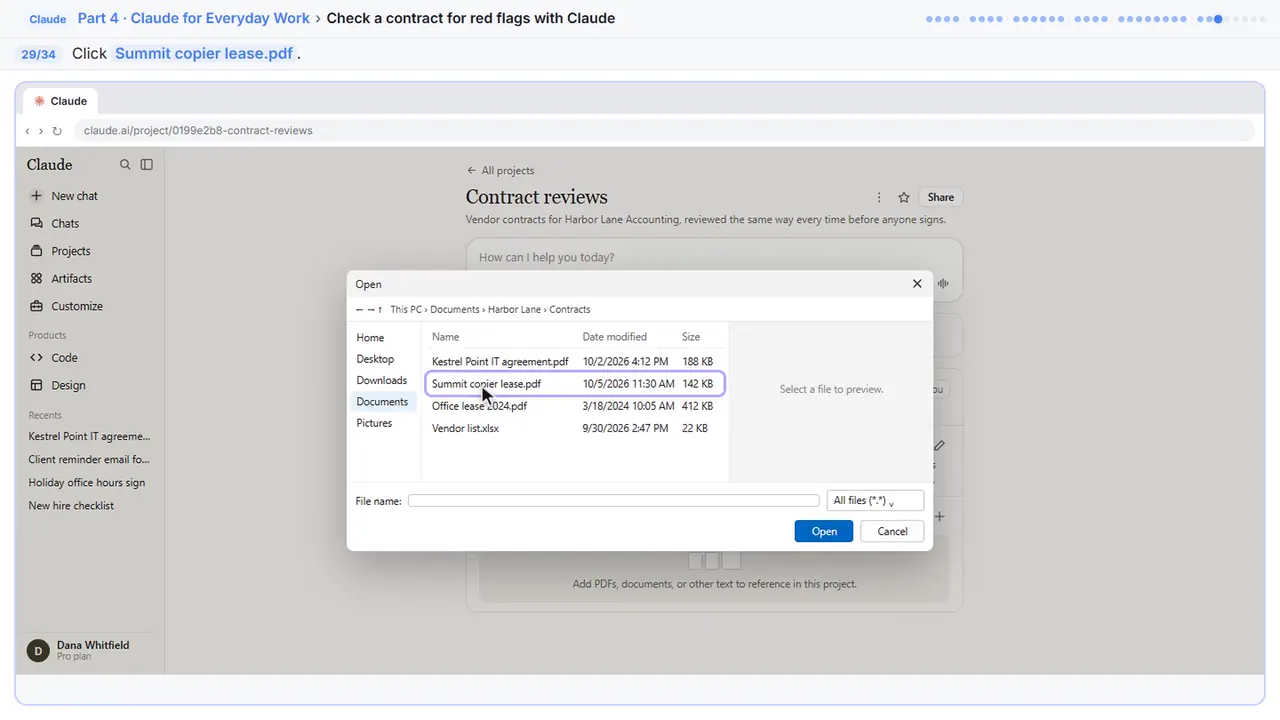This screenshot has width=1280, height=720.
Task: Select Documents in dialog navigation pane
Action: (382, 402)
